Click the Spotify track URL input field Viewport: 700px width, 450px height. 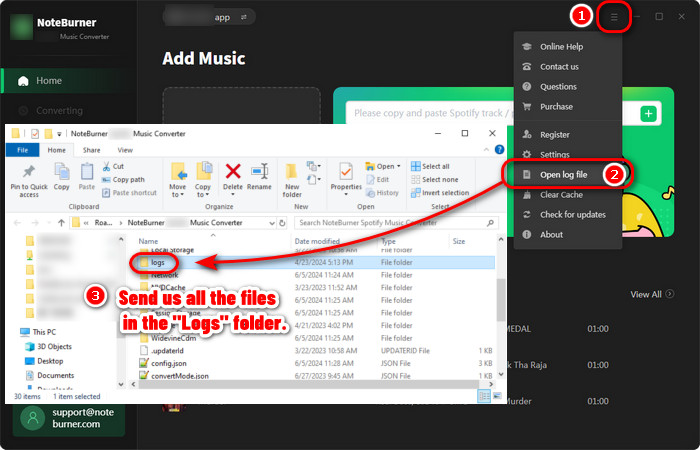coord(433,113)
